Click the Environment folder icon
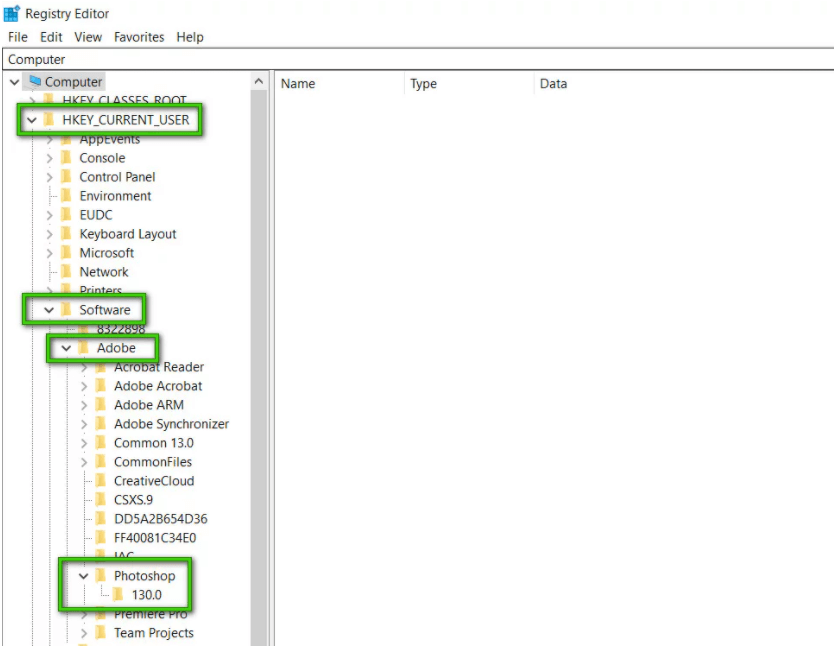Viewport: 834px width, 657px height. point(66,195)
